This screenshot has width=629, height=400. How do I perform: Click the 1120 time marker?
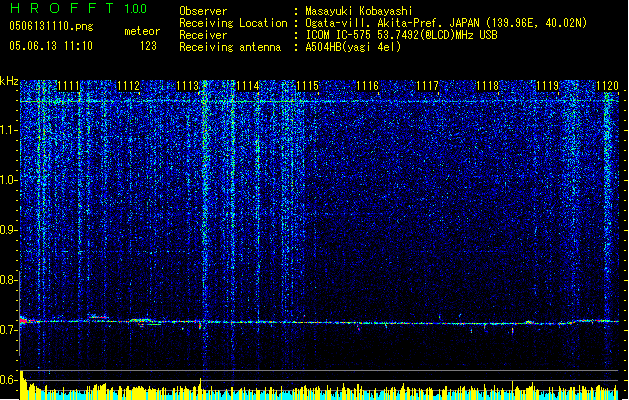click(x=607, y=86)
